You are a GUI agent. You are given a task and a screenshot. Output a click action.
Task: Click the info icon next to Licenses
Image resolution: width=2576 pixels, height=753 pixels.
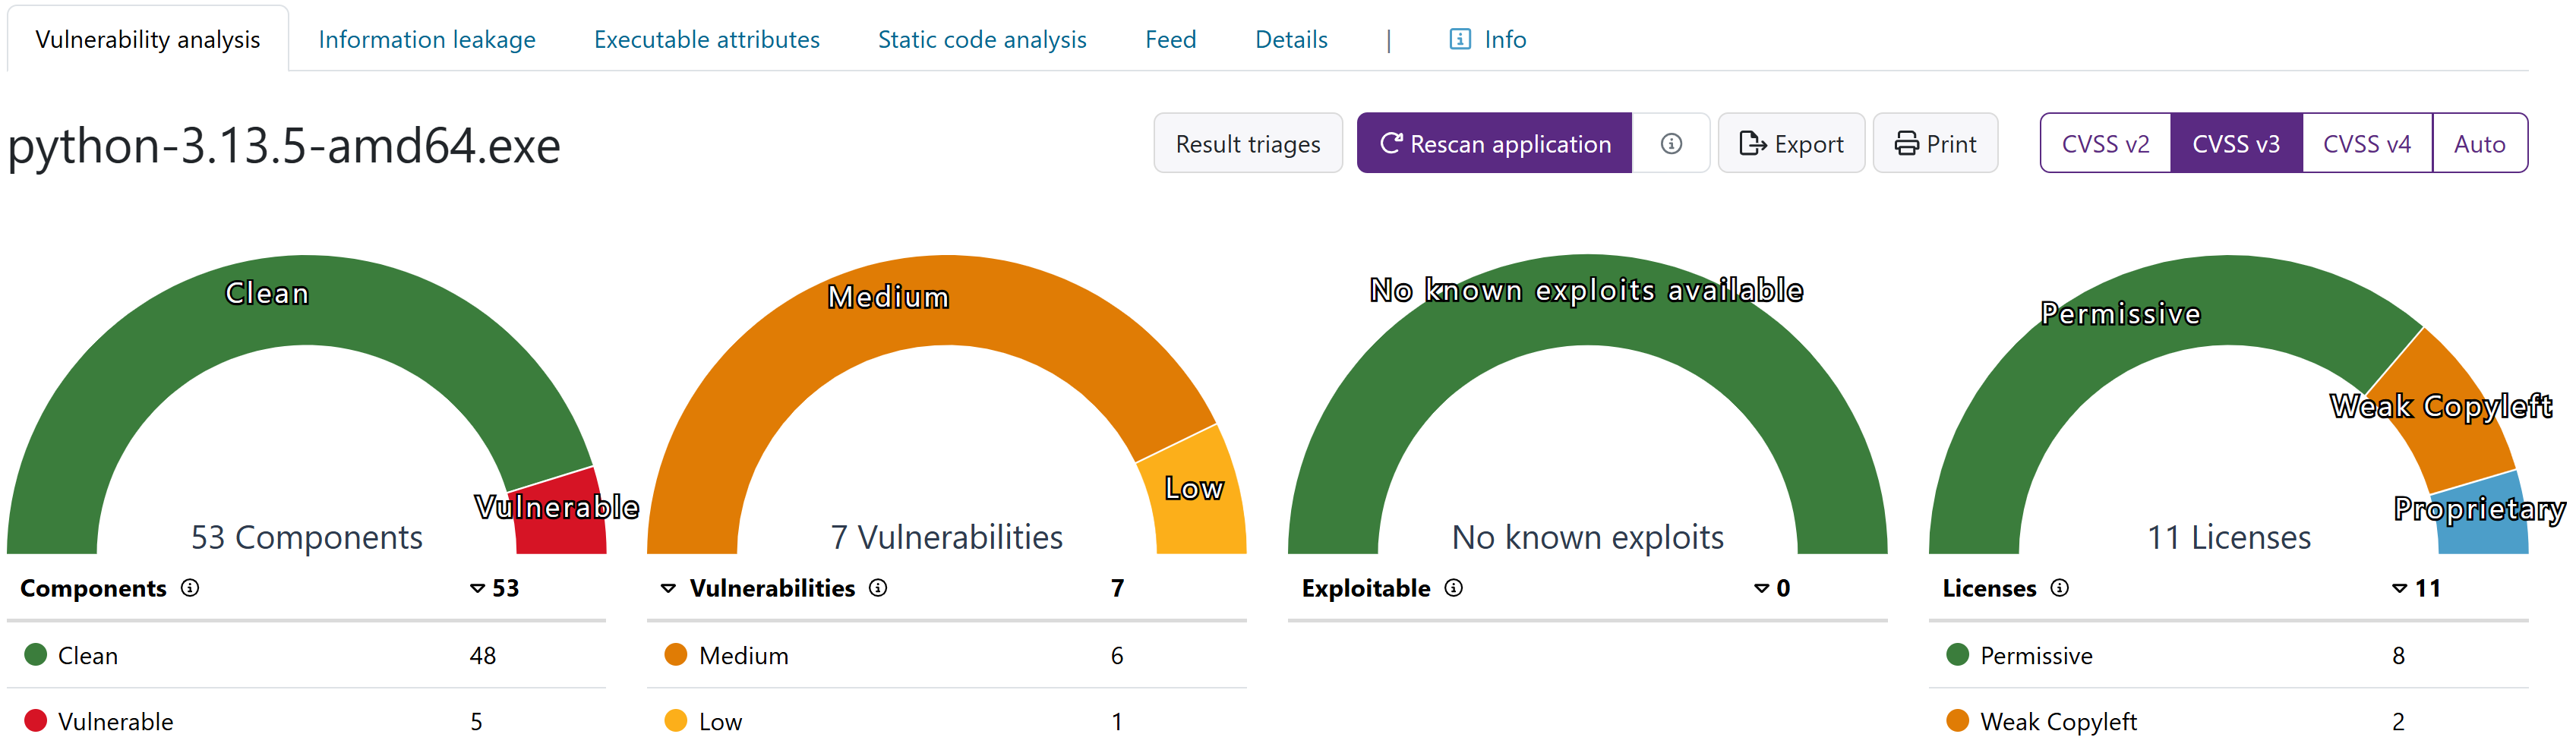pos(2059,588)
